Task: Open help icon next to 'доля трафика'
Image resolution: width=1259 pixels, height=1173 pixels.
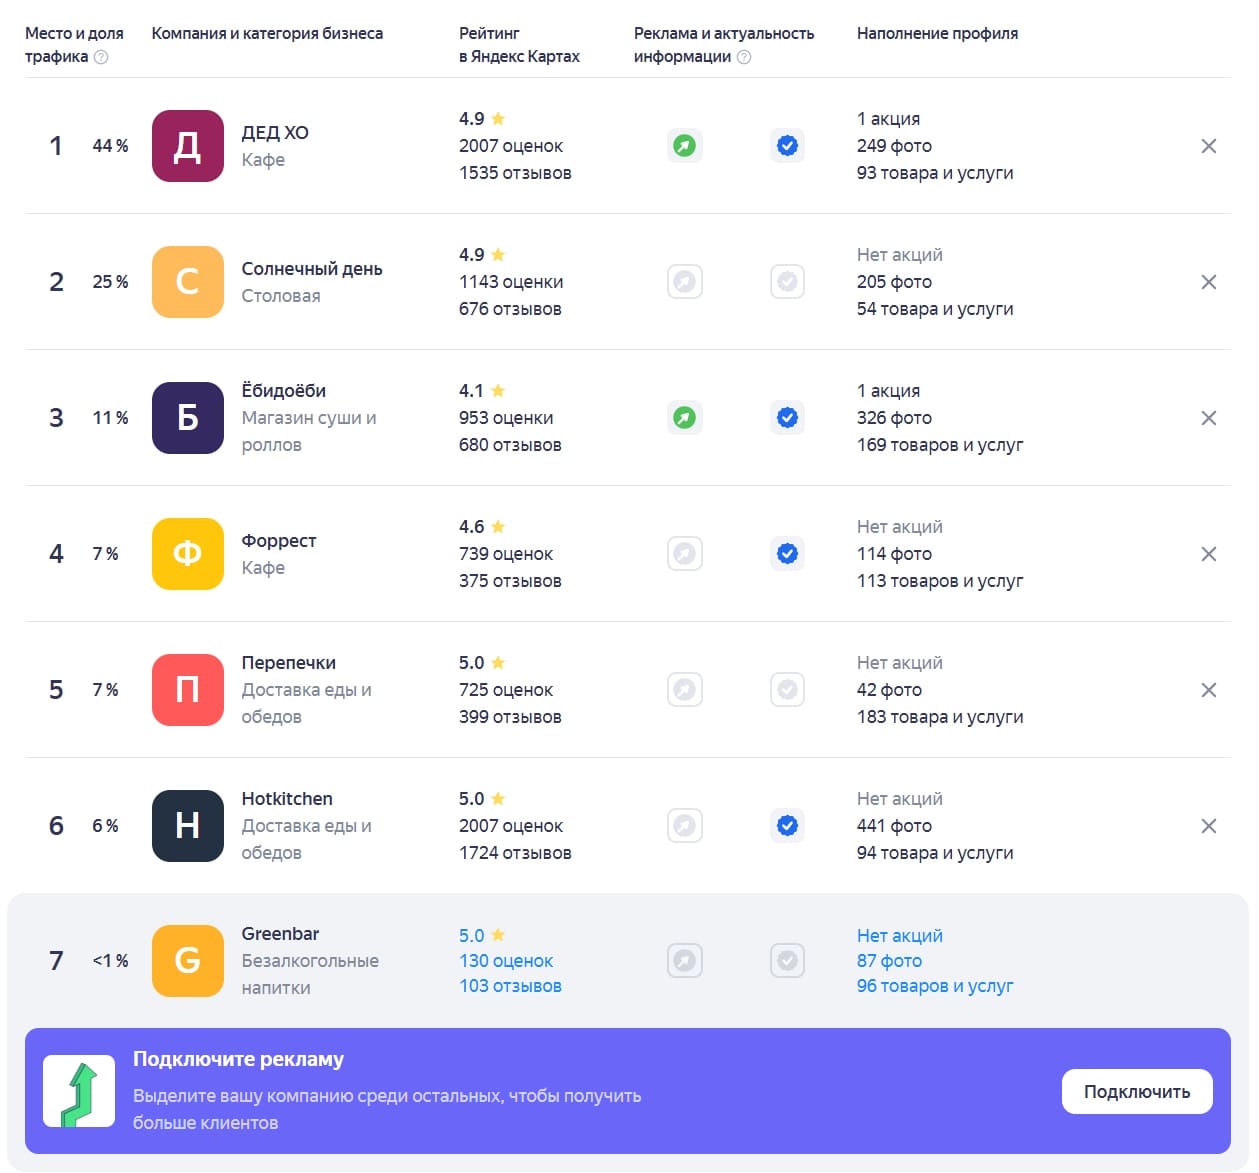Action: click(x=101, y=57)
